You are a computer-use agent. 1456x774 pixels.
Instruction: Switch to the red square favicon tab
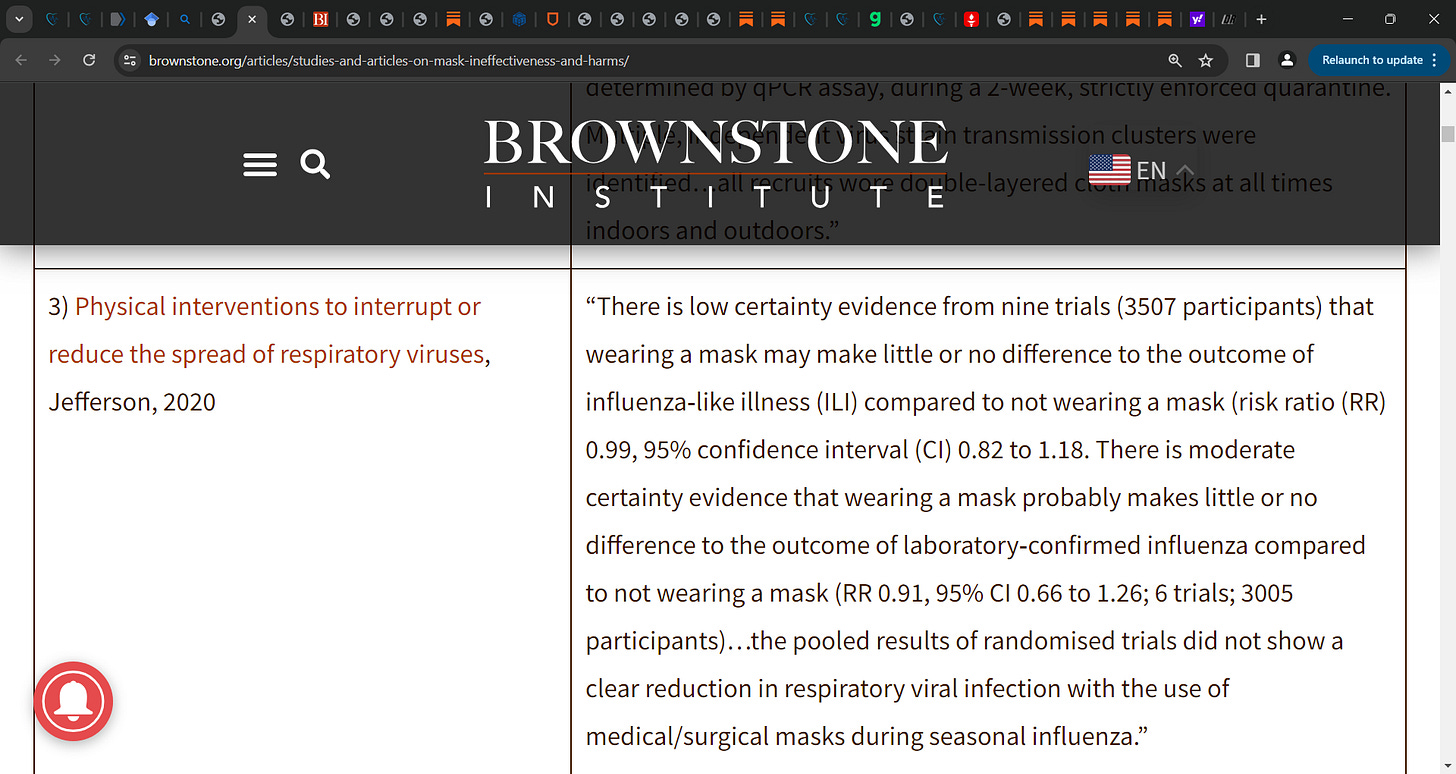tap(971, 19)
